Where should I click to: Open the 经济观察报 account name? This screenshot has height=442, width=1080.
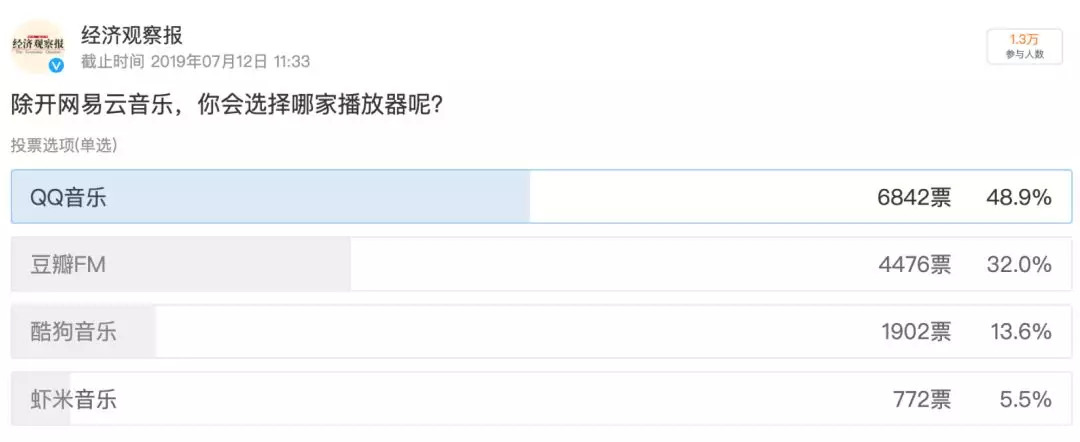coord(132,37)
